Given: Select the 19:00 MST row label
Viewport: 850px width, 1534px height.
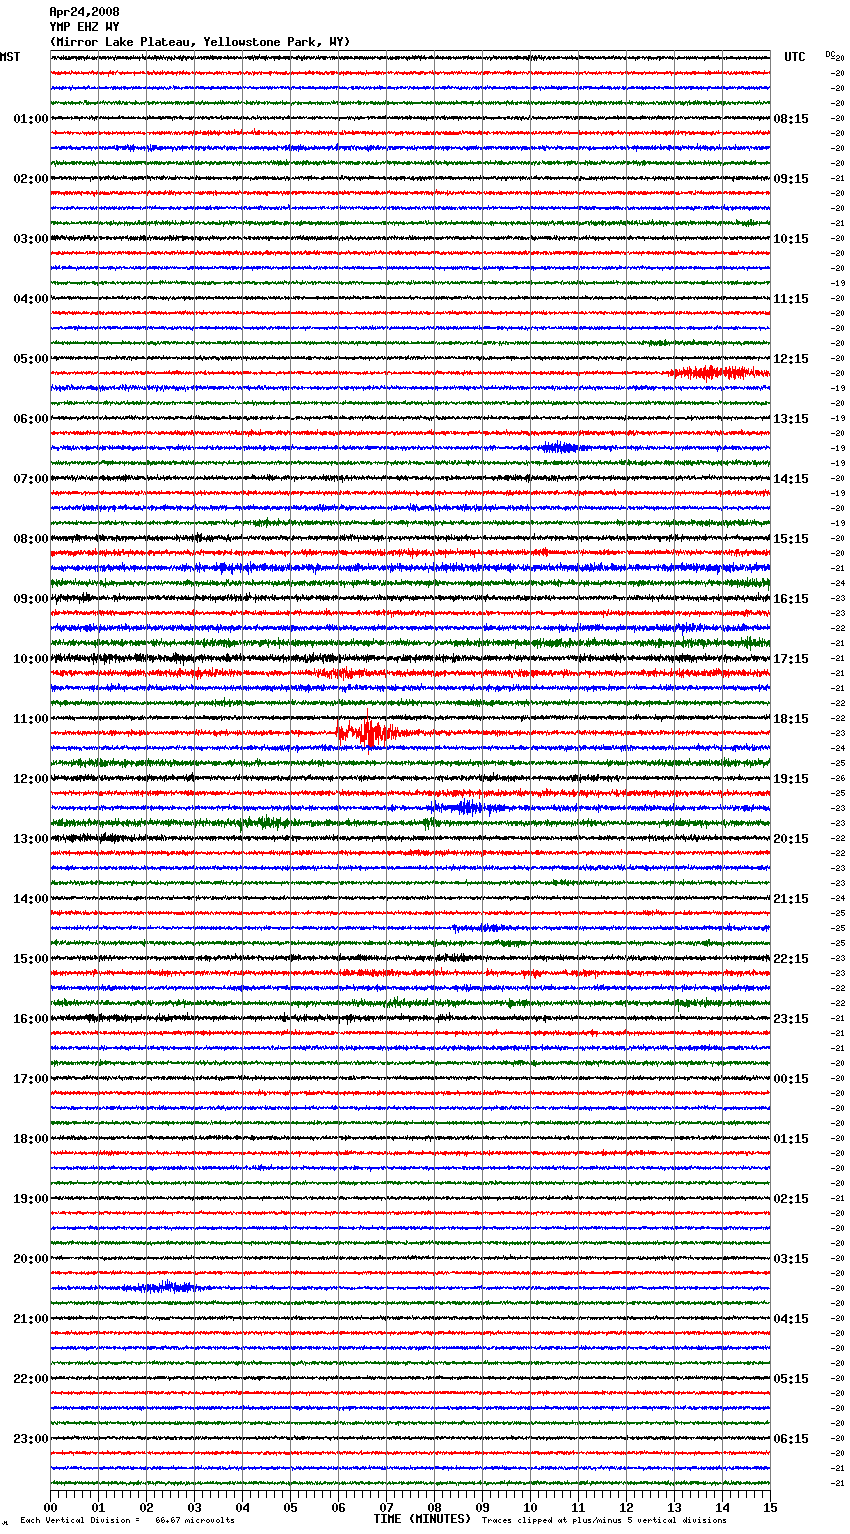Looking at the screenshot, I should click(30, 1199).
